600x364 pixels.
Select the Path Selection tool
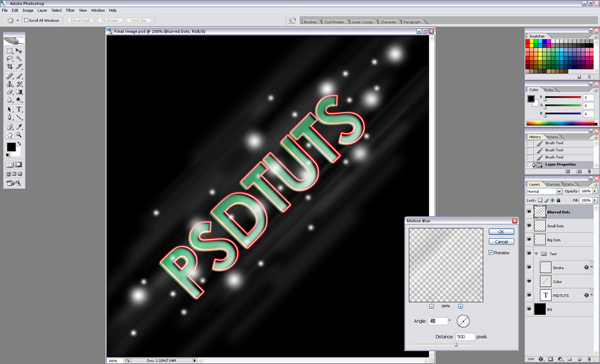[10, 110]
